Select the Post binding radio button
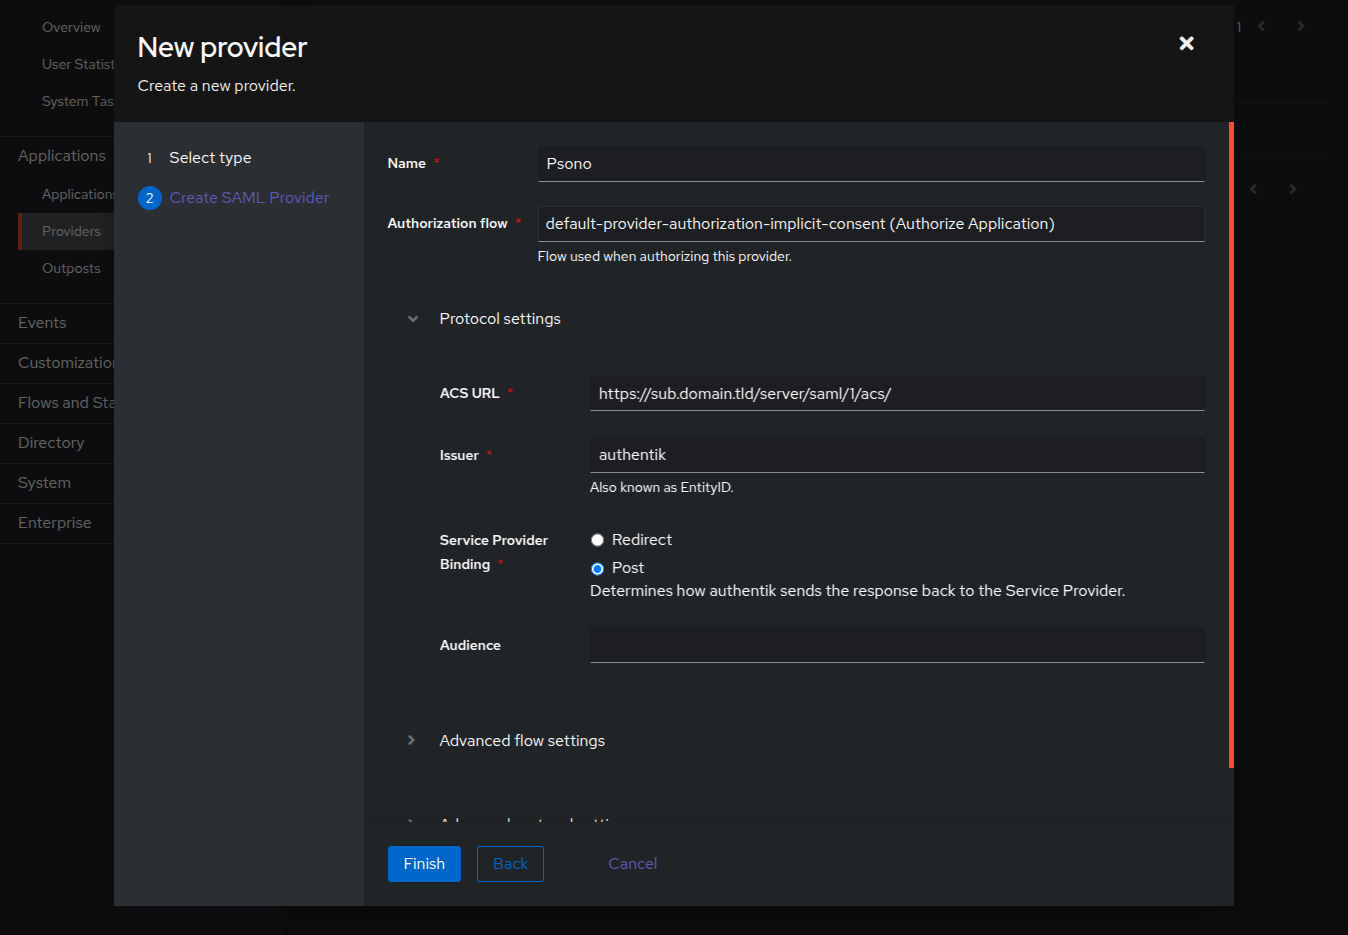Screen dimensions: 1348x935 597,568
